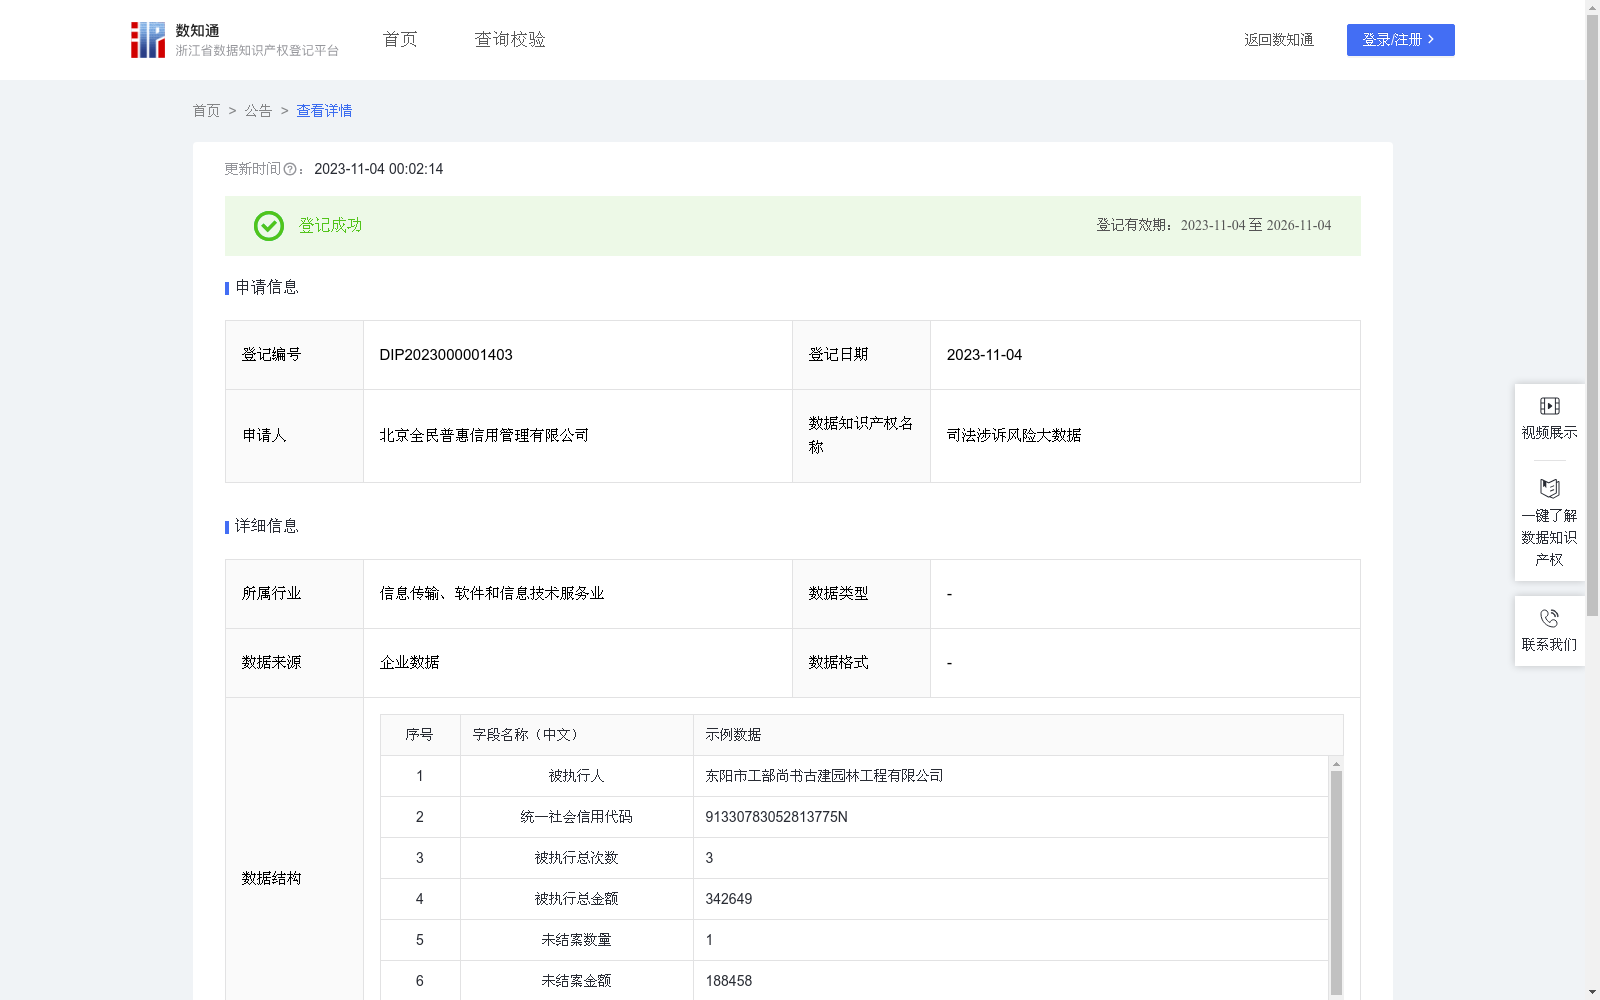
Task: Click update time 2023-11-04 00:02:14
Action: coord(378,170)
